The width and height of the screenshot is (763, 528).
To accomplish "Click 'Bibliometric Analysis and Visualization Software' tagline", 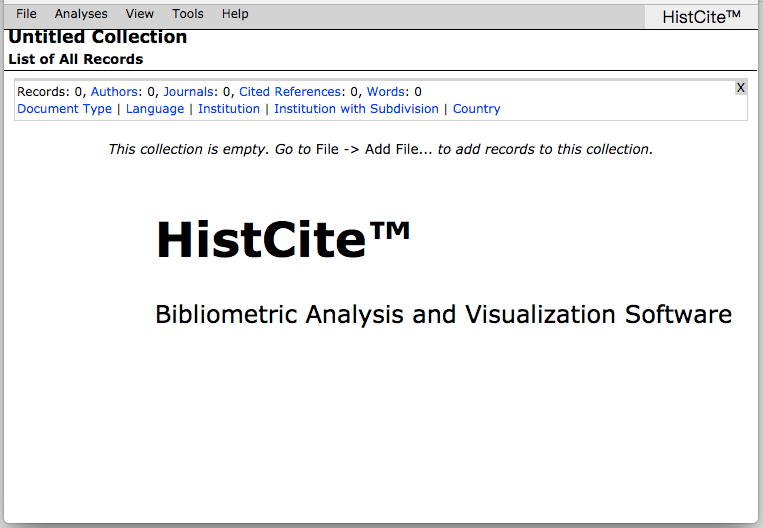I will [443, 314].
